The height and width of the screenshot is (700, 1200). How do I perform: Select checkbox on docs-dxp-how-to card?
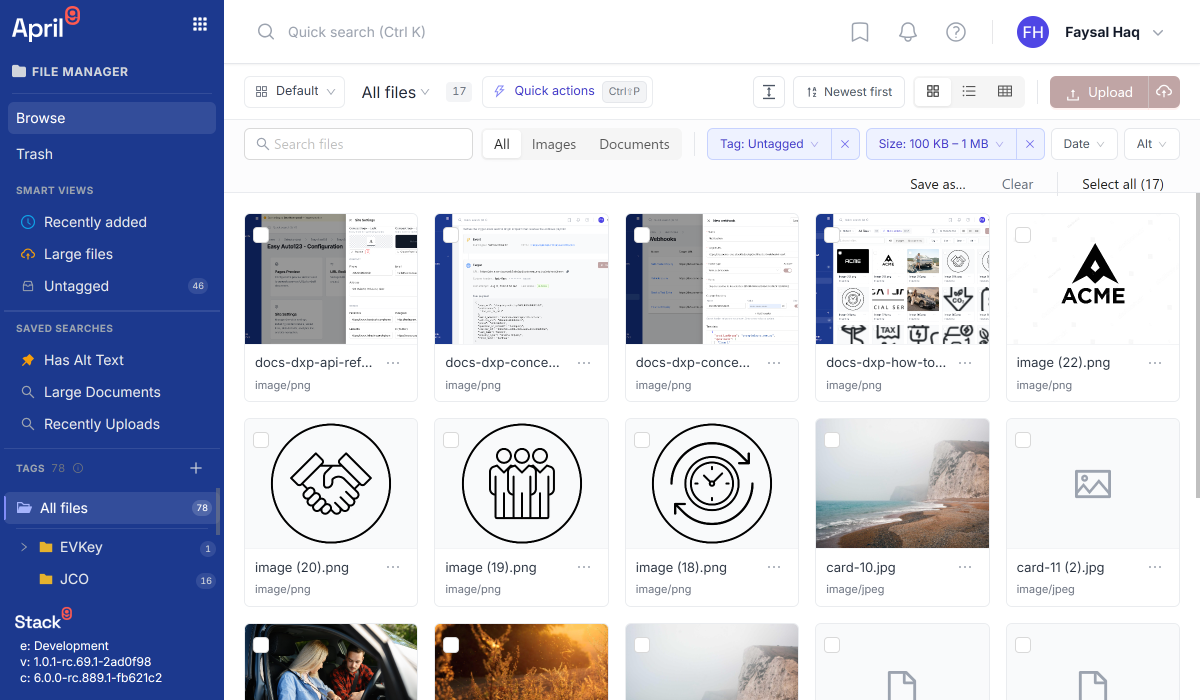tap(832, 235)
